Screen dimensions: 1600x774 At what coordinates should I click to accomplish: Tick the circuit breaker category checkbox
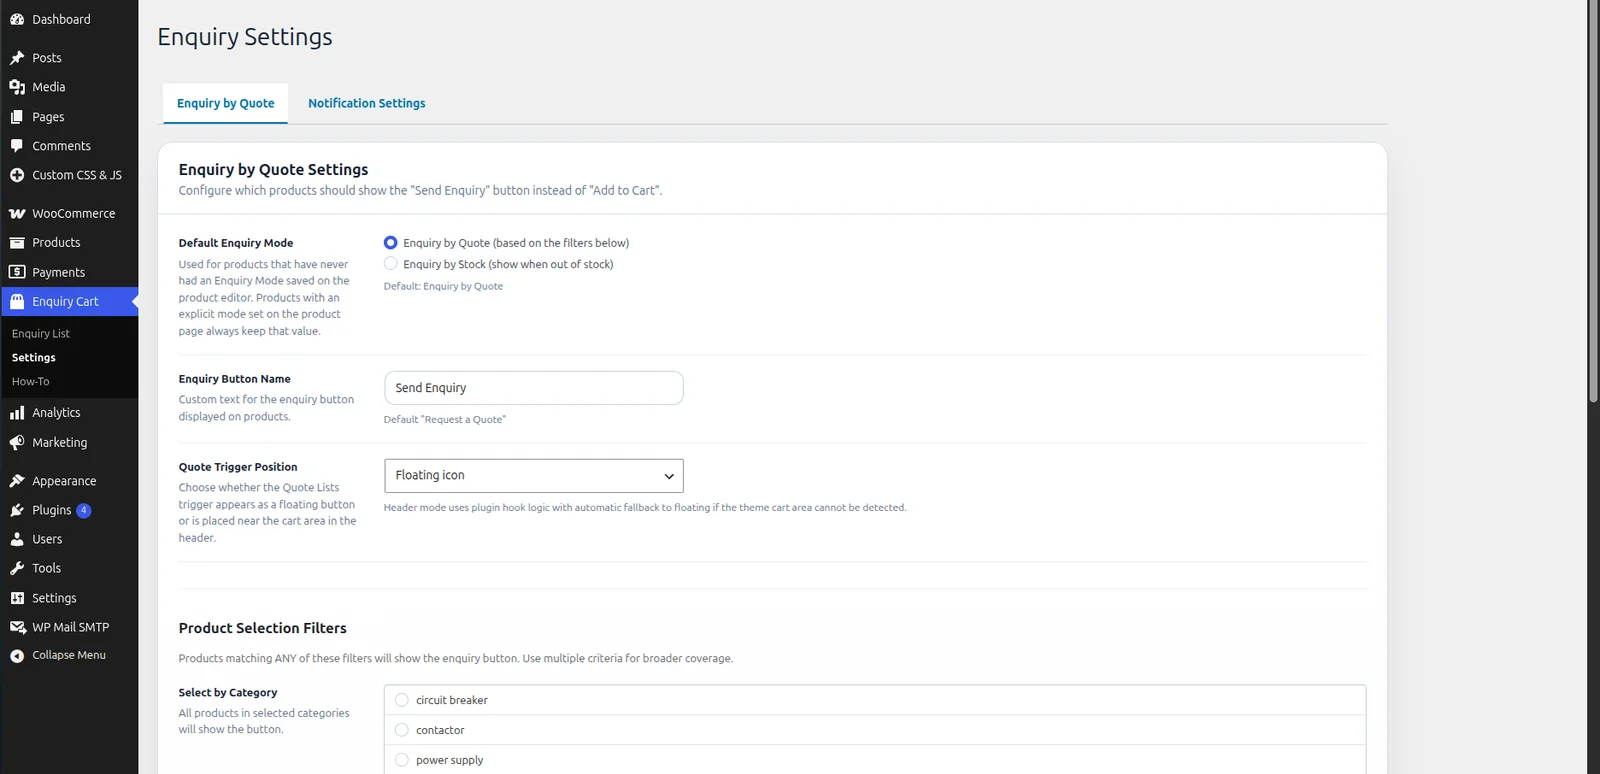point(402,700)
